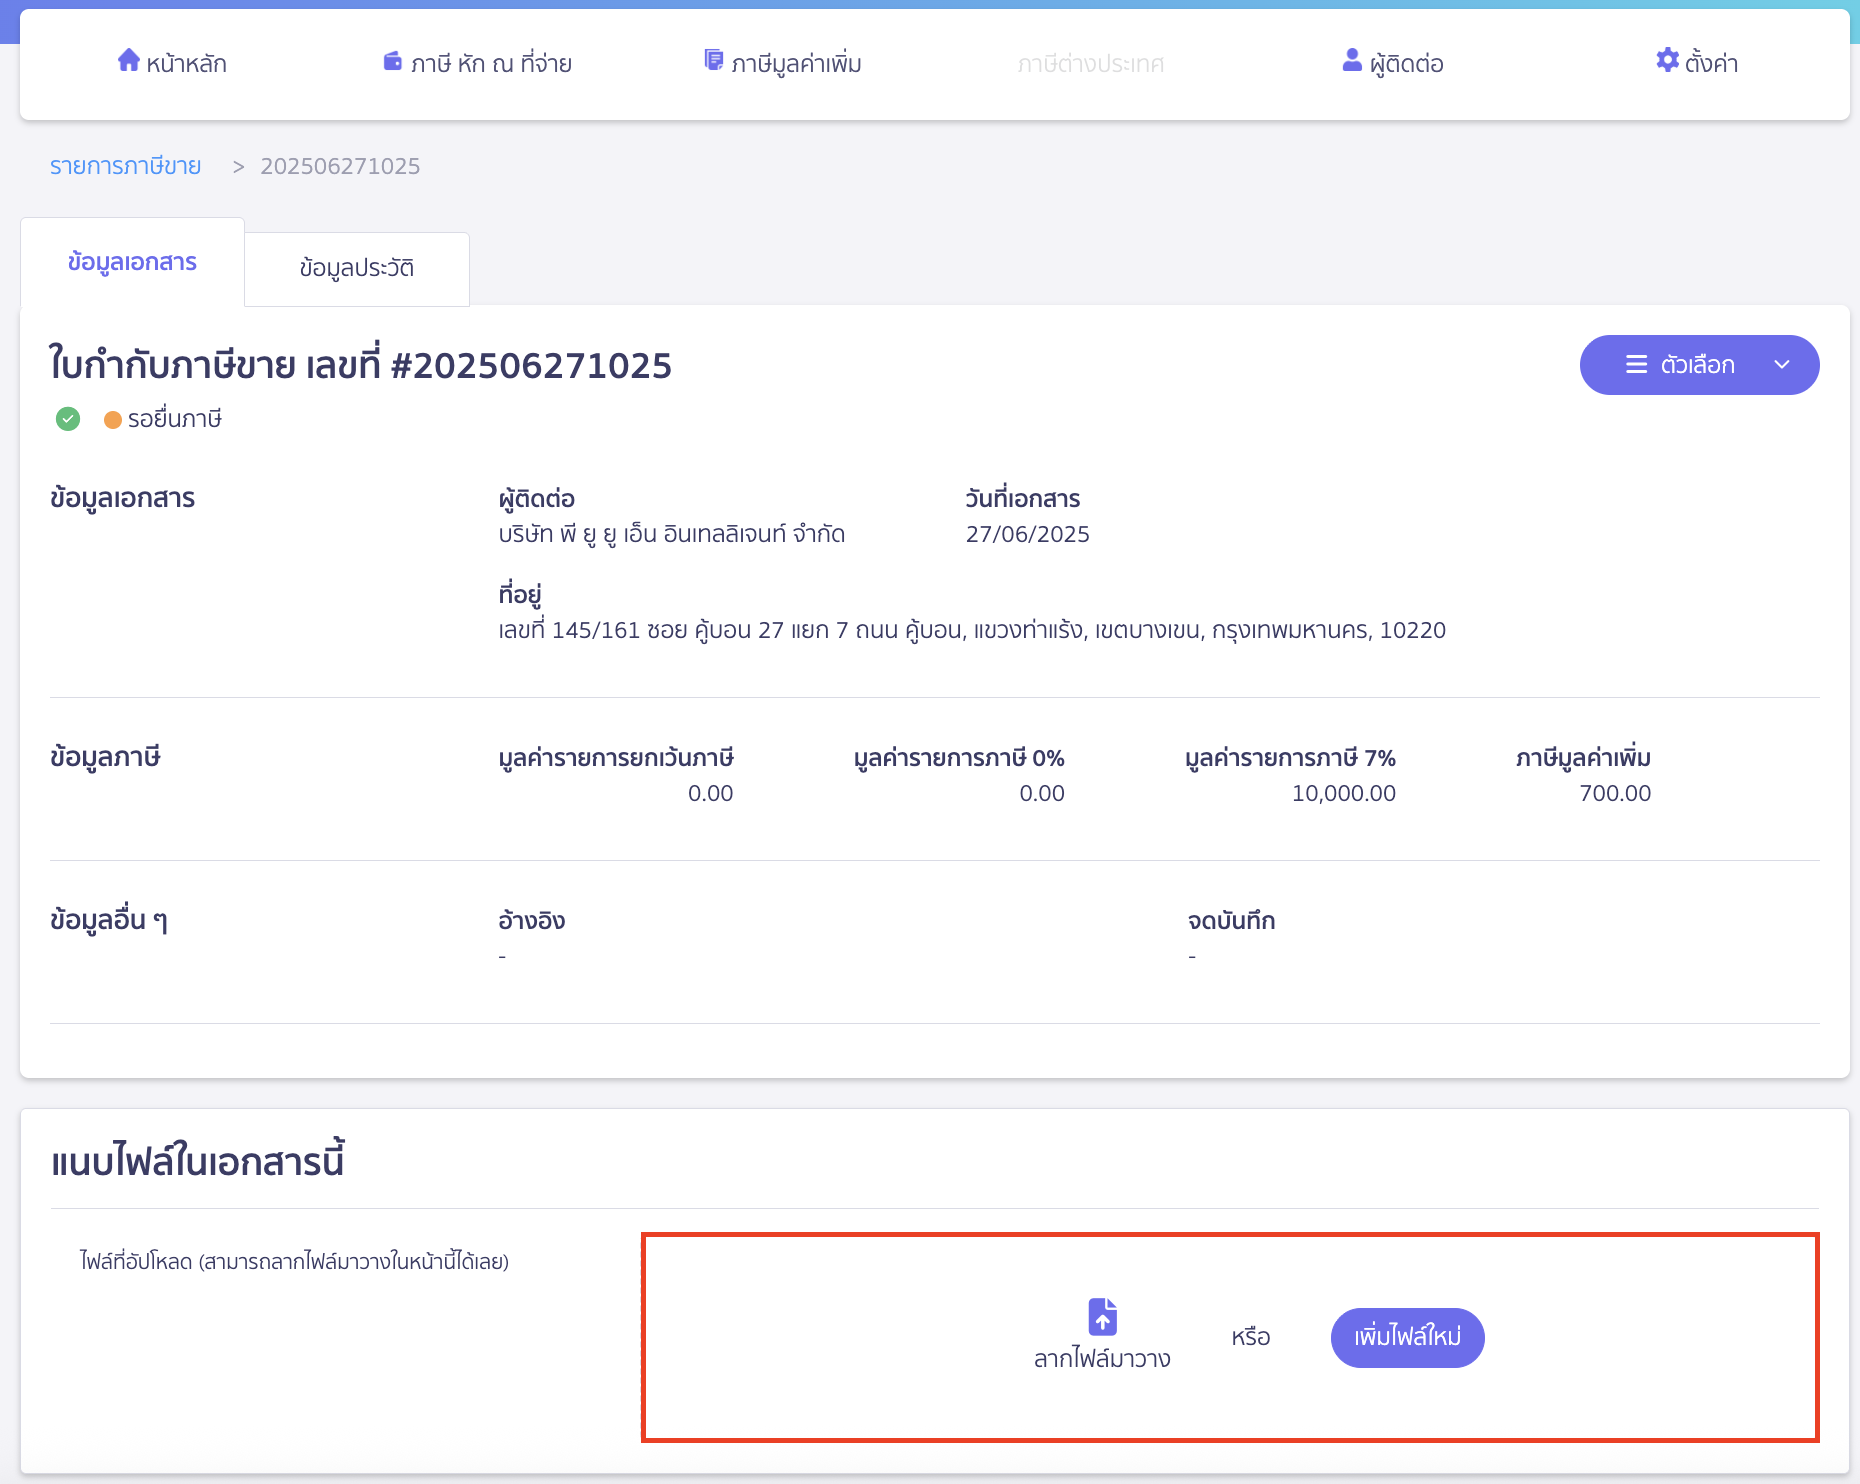Click the wallet icon for withholding tax
Viewport: 1860px width, 1484px height.
click(x=392, y=61)
